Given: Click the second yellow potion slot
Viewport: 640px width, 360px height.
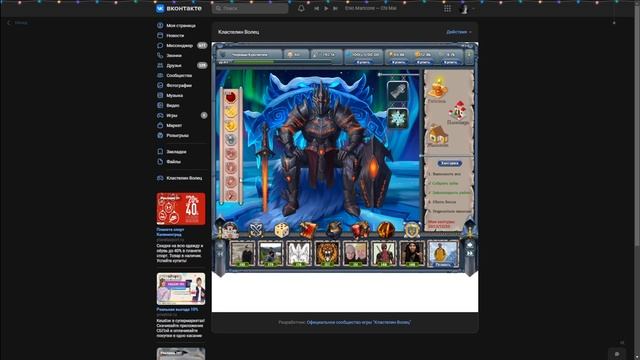Looking at the screenshot, I should (x=231, y=126).
